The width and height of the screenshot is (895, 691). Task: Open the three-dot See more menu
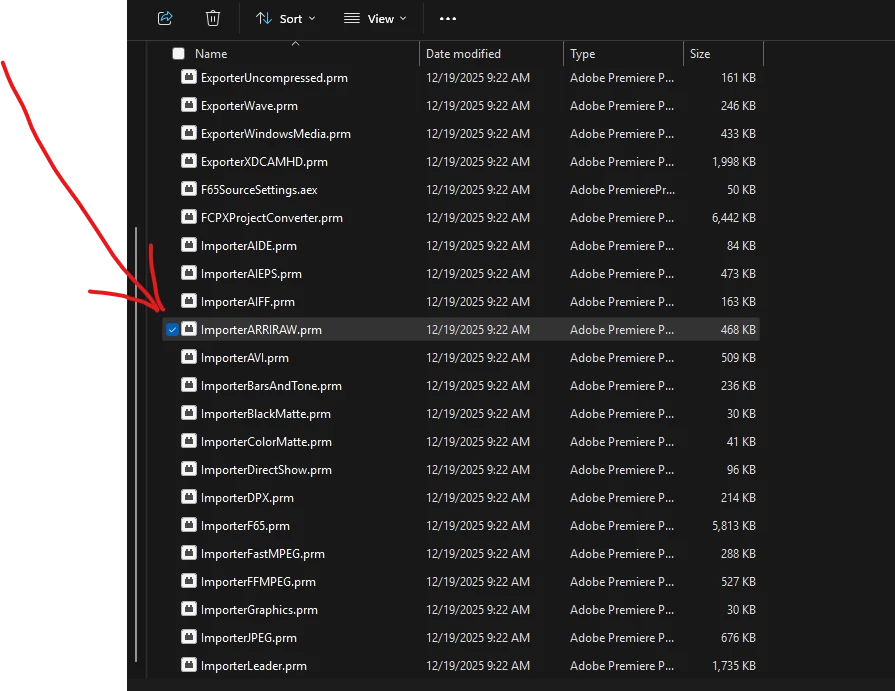(x=448, y=19)
